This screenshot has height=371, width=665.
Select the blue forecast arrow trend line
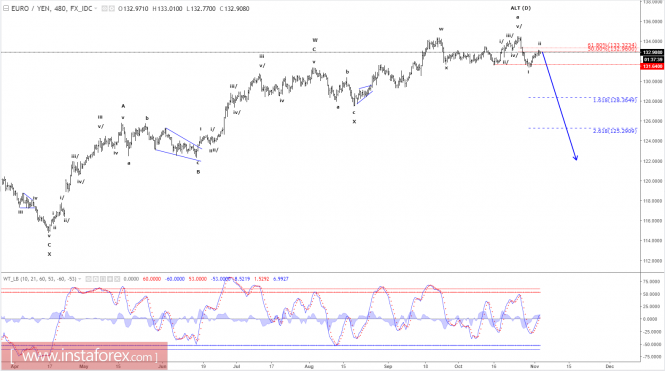coord(559,106)
